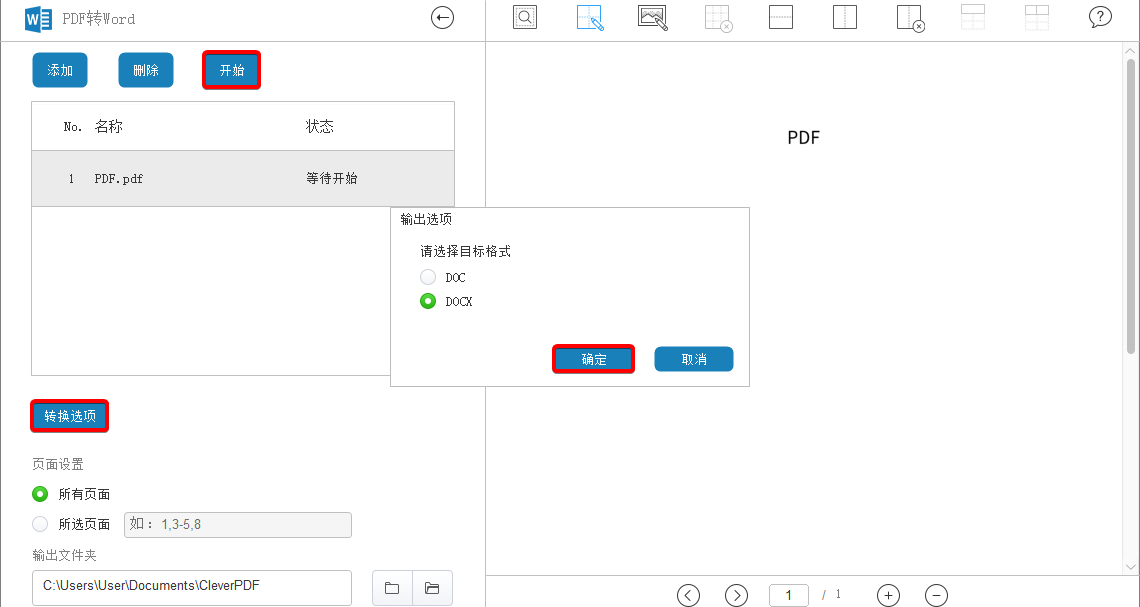Select the delete split line tool
Image resolution: width=1140 pixels, height=607 pixels.
pos(910,17)
